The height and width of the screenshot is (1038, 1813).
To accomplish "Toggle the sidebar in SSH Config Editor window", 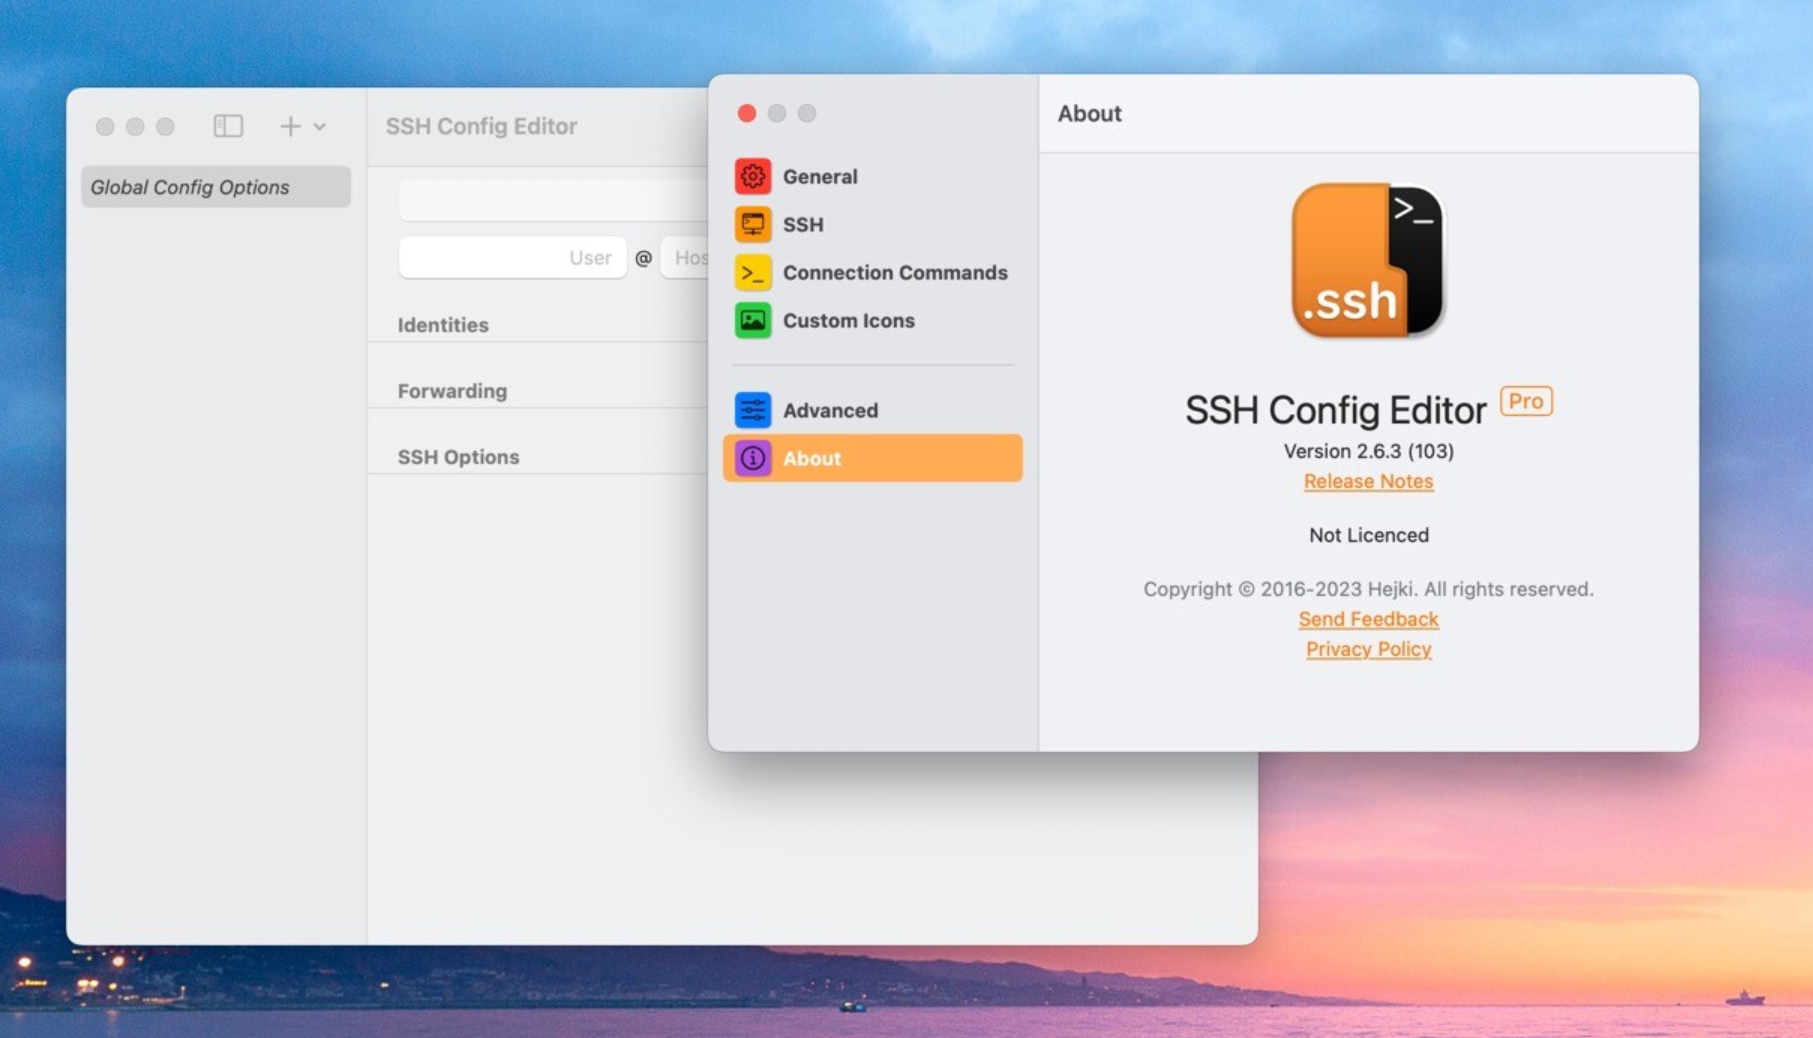I will [x=228, y=126].
